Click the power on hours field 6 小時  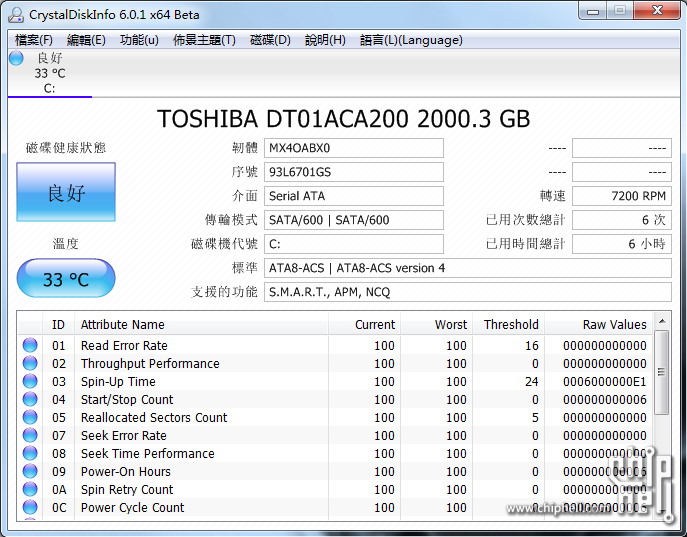pyautogui.click(x=622, y=244)
